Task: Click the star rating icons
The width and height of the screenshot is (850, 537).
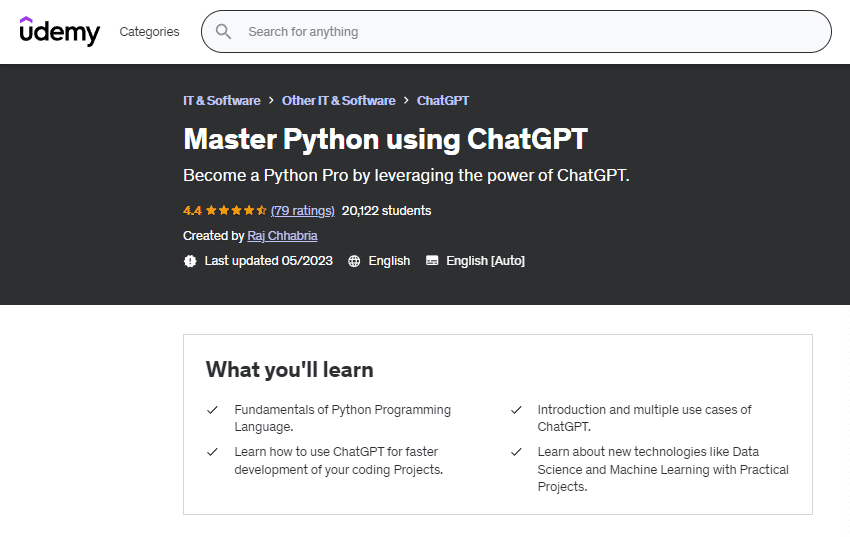Action: click(x=236, y=211)
